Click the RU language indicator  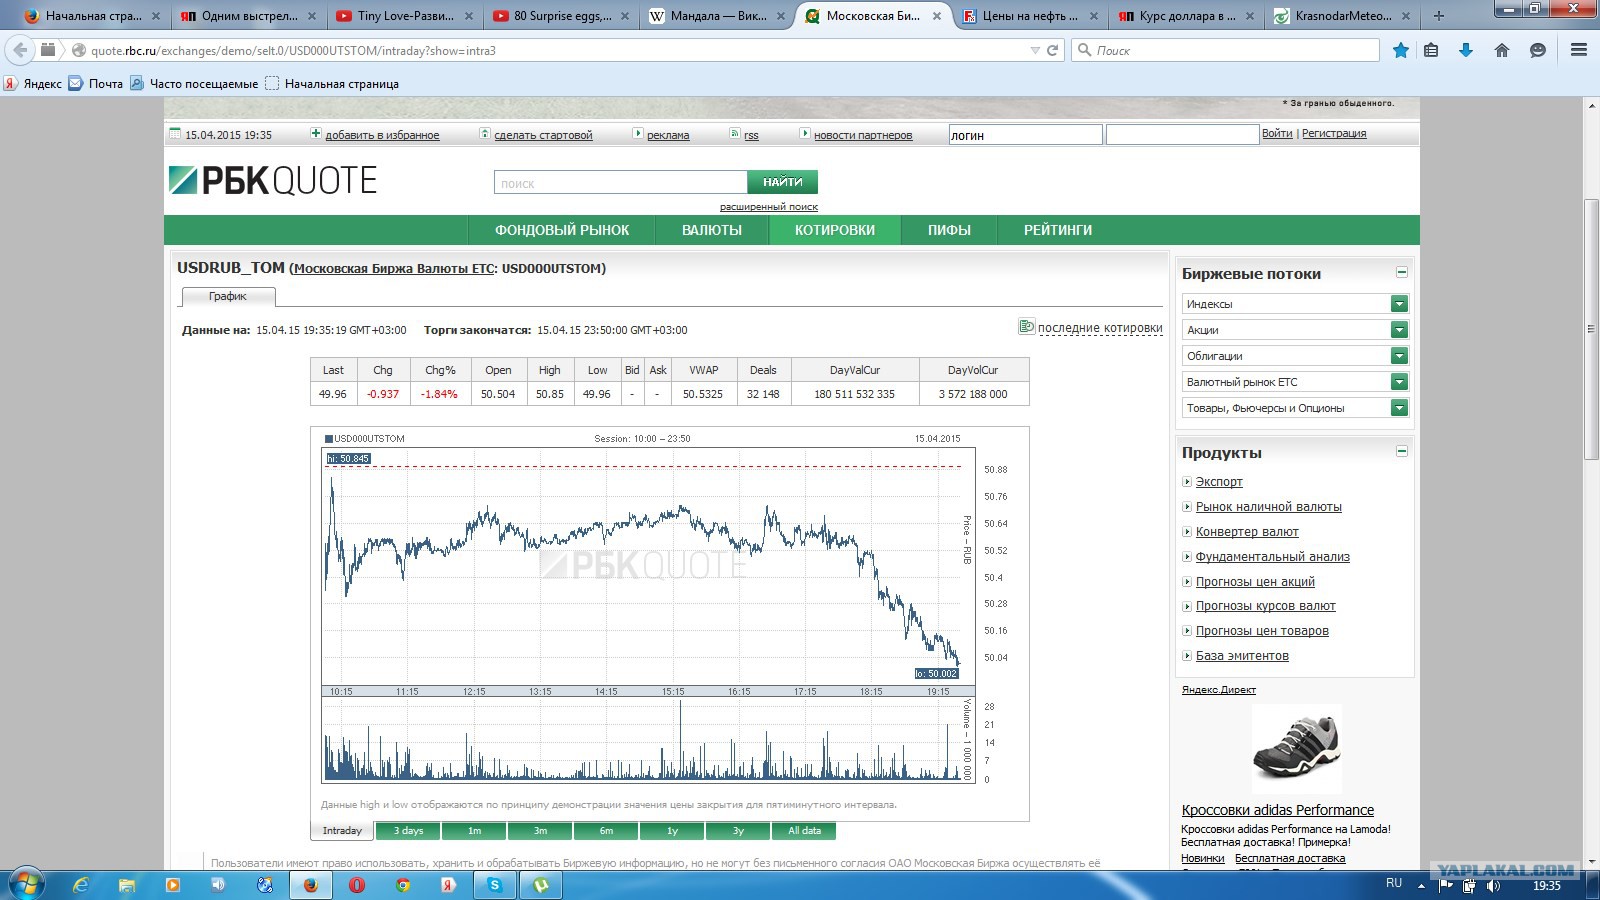[1394, 884]
